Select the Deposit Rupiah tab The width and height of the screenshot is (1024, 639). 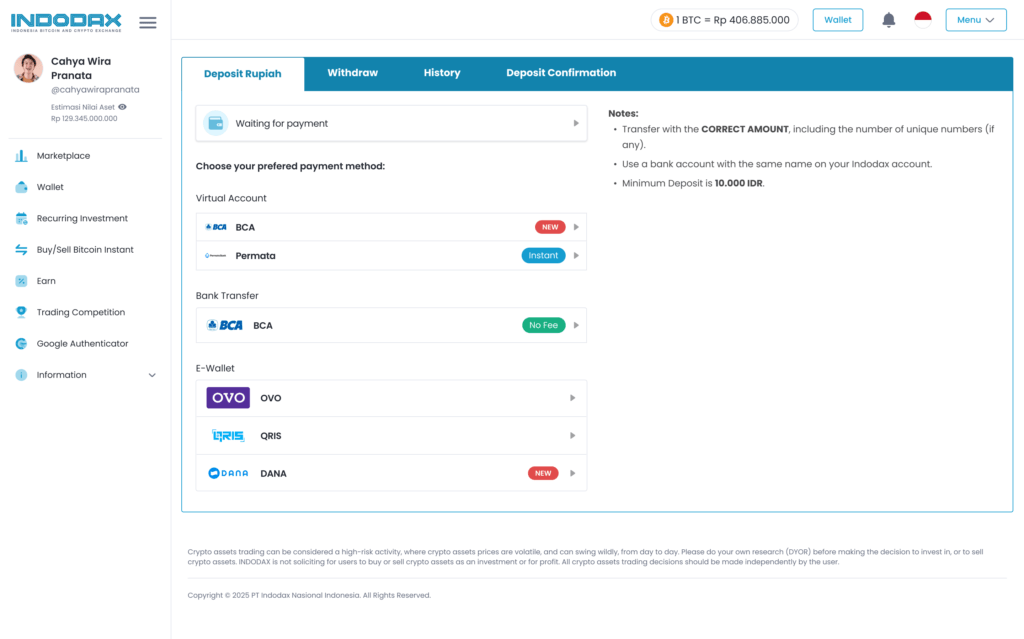[x=243, y=74]
